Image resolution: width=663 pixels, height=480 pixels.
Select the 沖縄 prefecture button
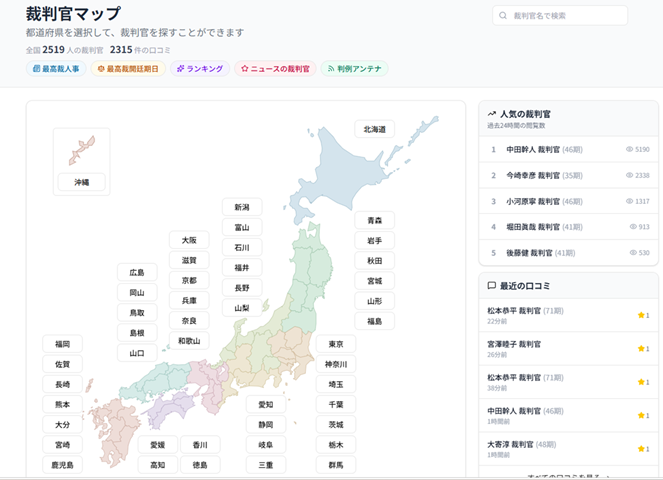[82, 182]
